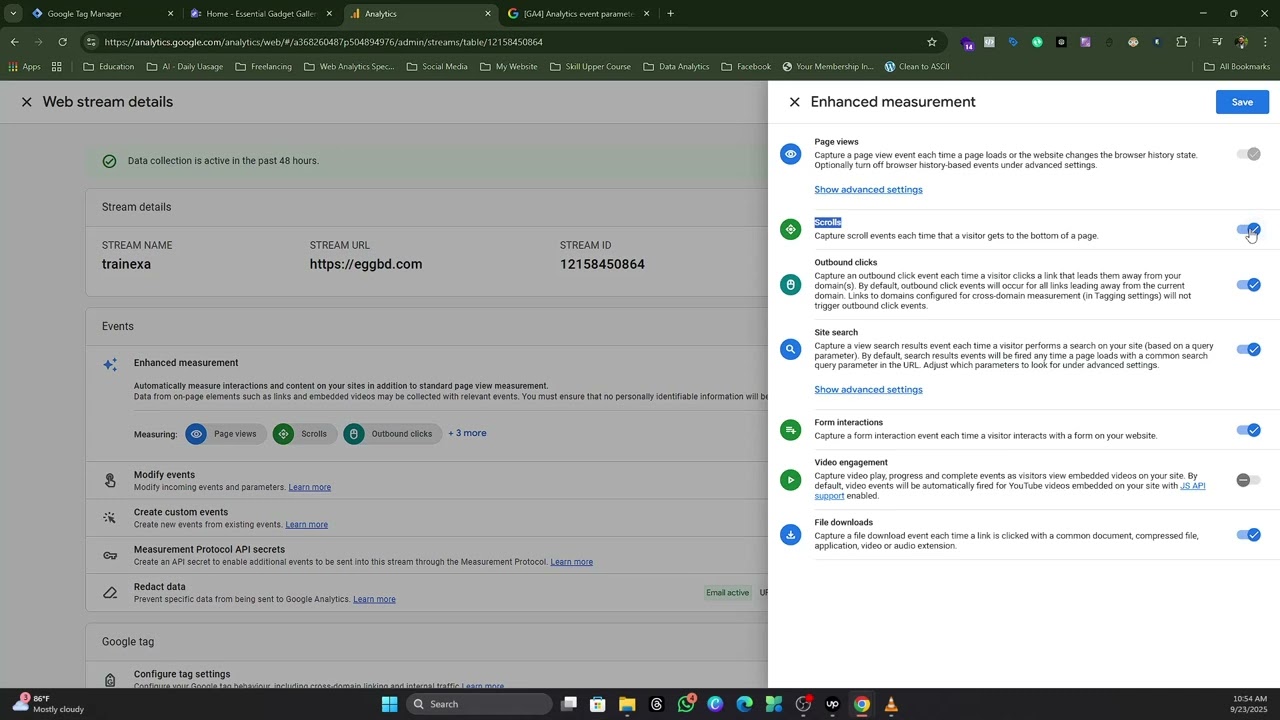Open the Upwork taskbar icon
The width and height of the screenshot is (1280, 720).
point(832,704)
